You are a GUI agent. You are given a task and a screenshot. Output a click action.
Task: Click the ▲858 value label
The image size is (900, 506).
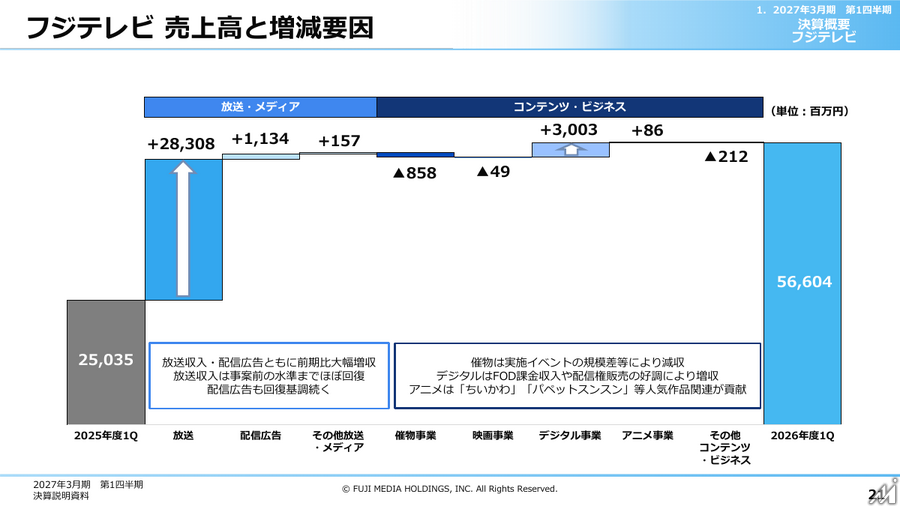[x=415, y=173]
